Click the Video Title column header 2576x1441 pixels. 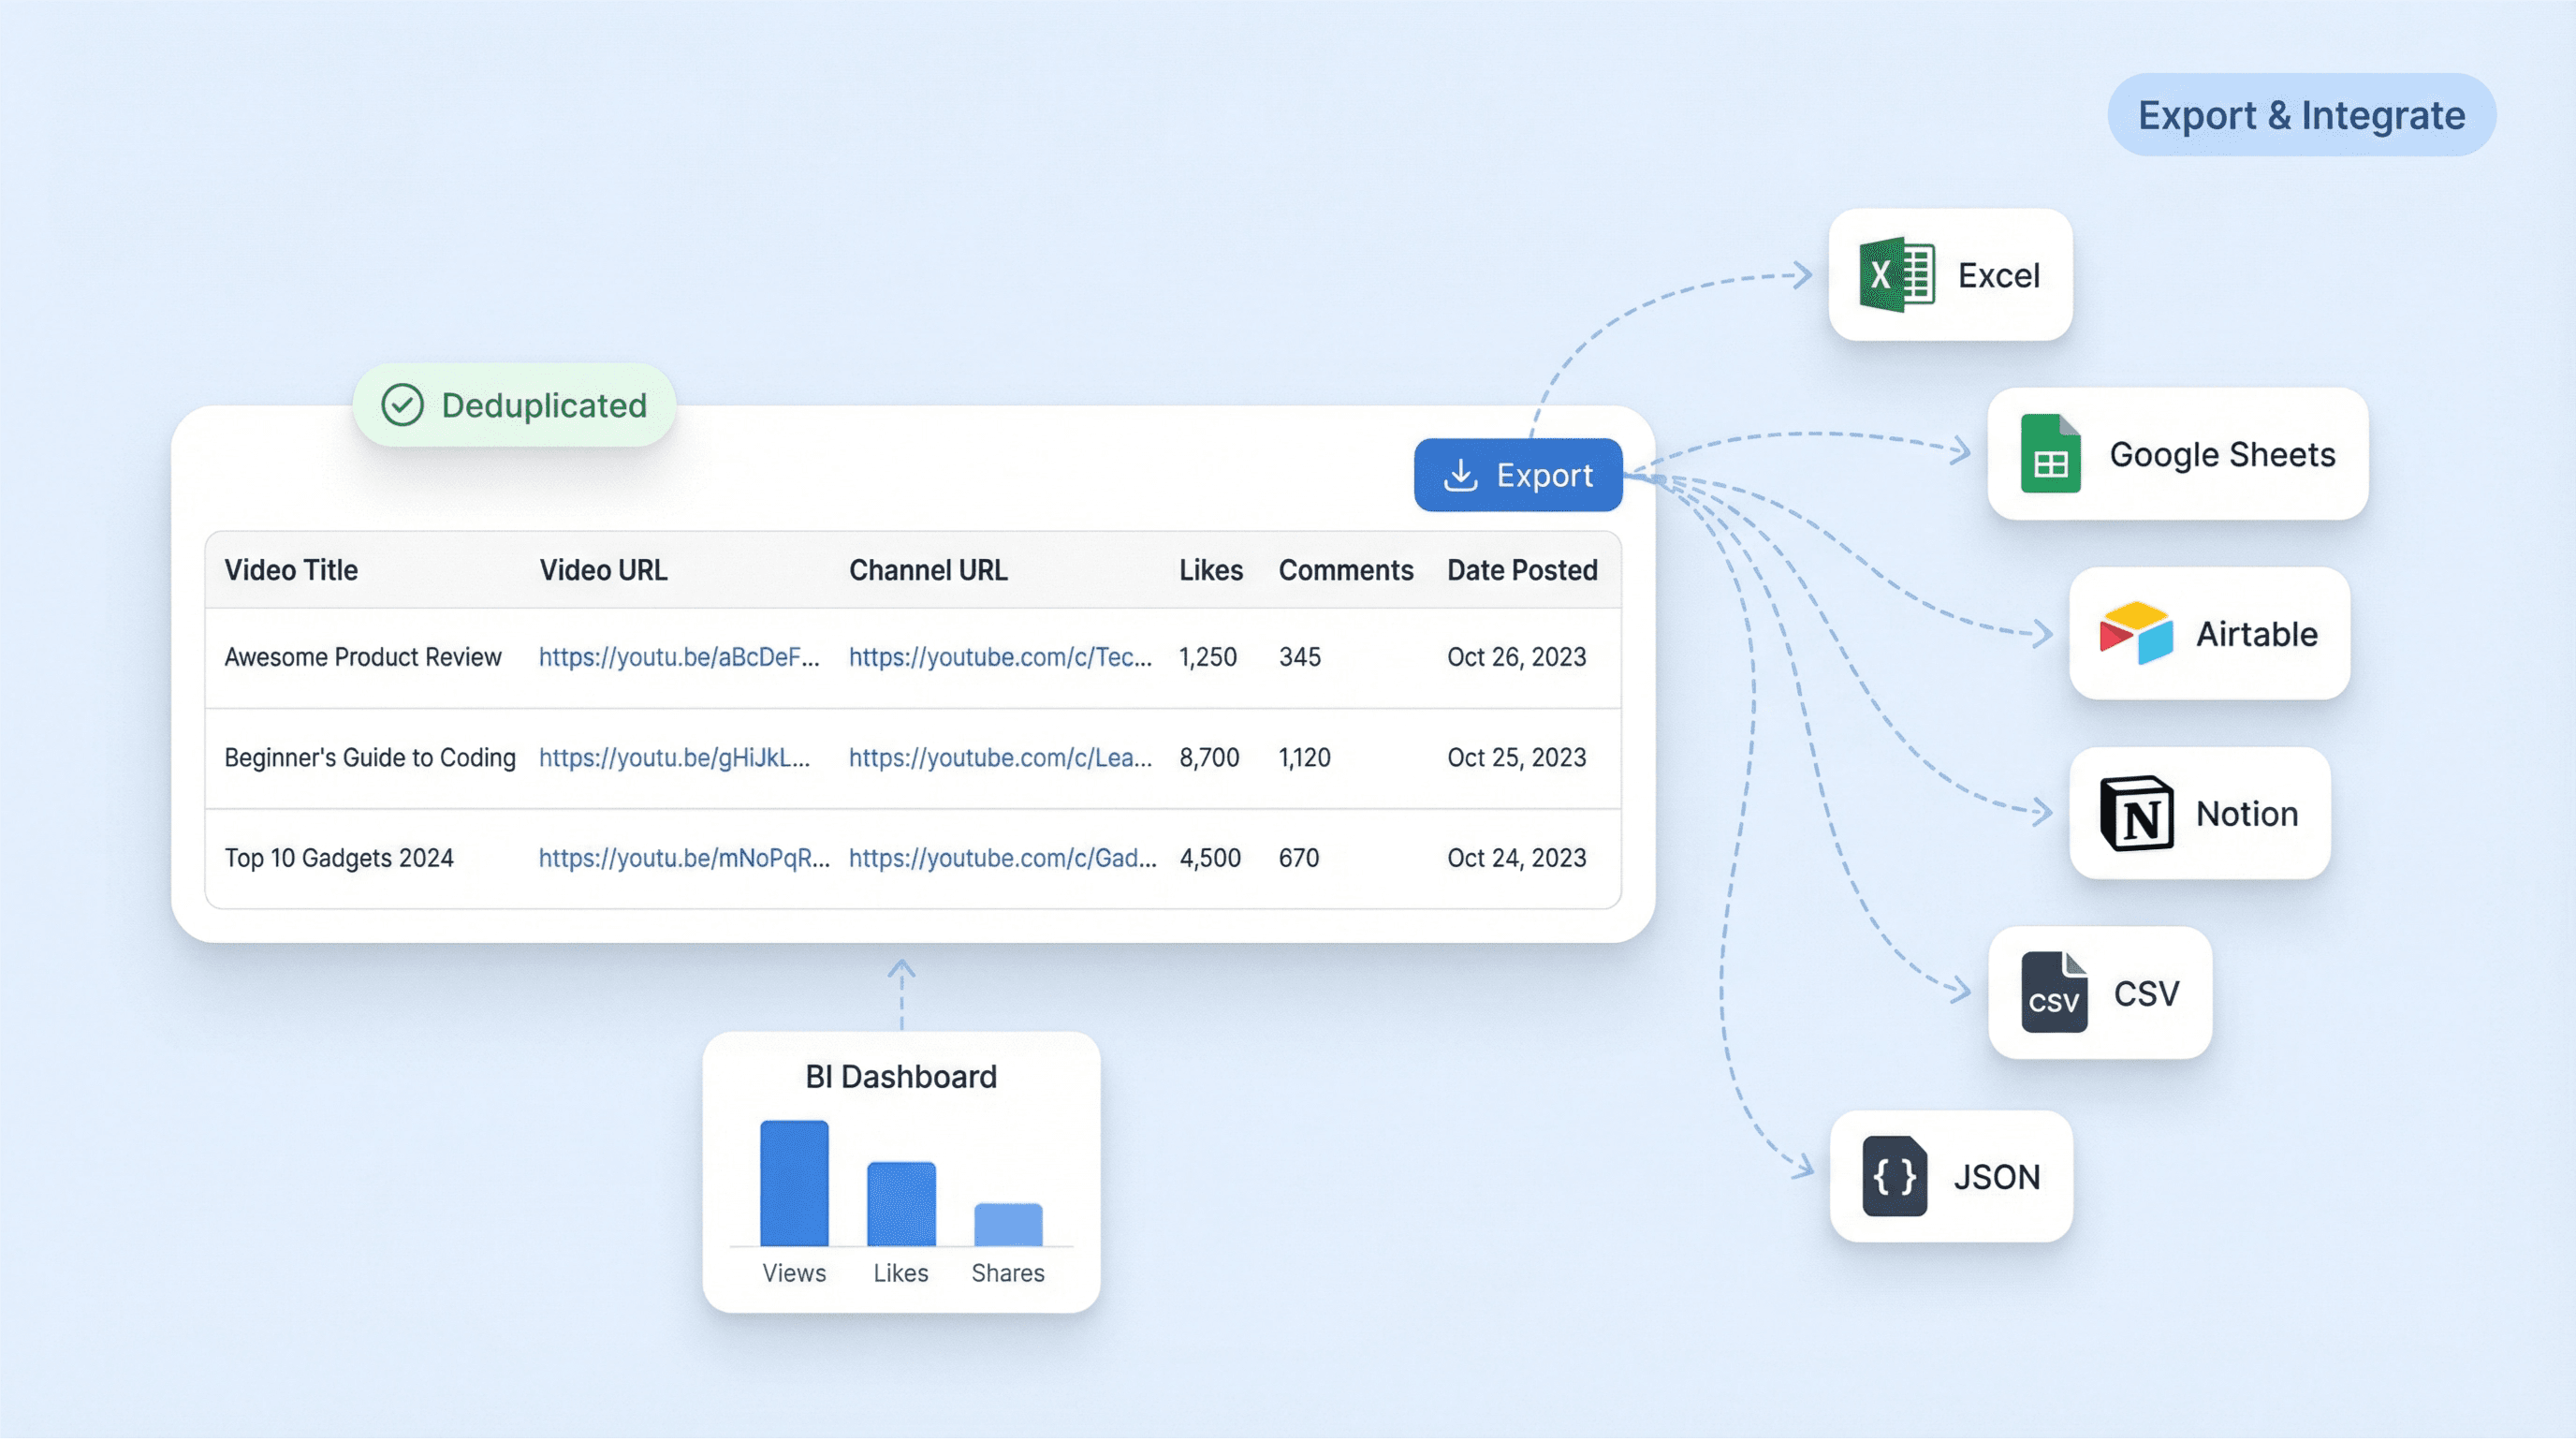point(291,571)
